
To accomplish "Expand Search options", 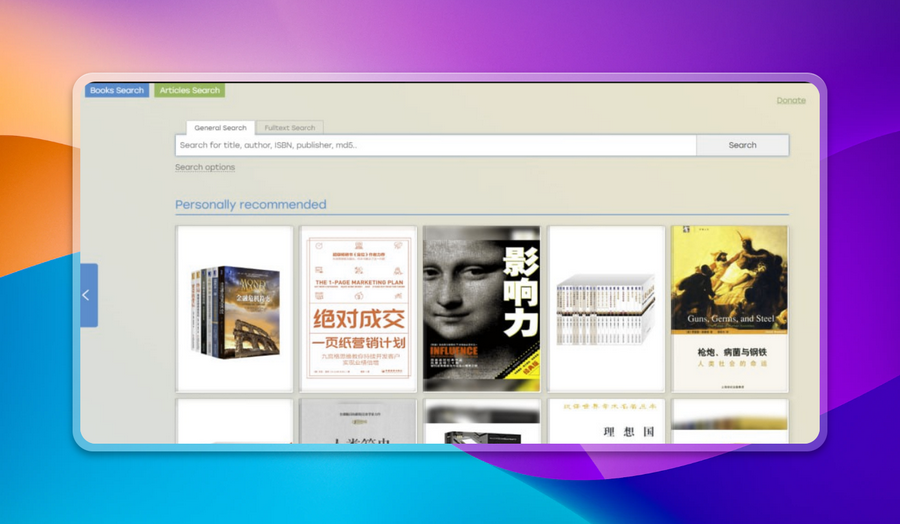I will [205, 167].
